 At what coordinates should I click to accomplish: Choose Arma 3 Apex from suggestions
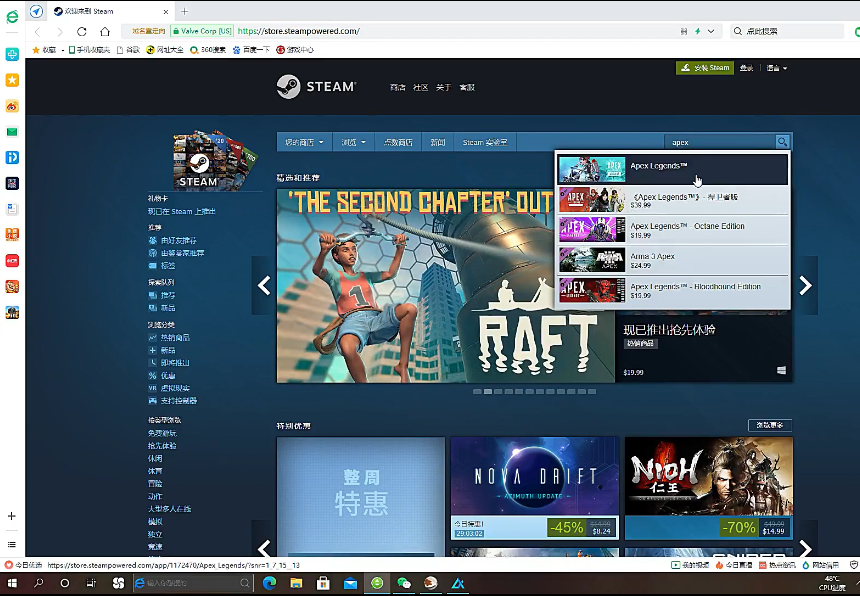click(x=673, y=260)
